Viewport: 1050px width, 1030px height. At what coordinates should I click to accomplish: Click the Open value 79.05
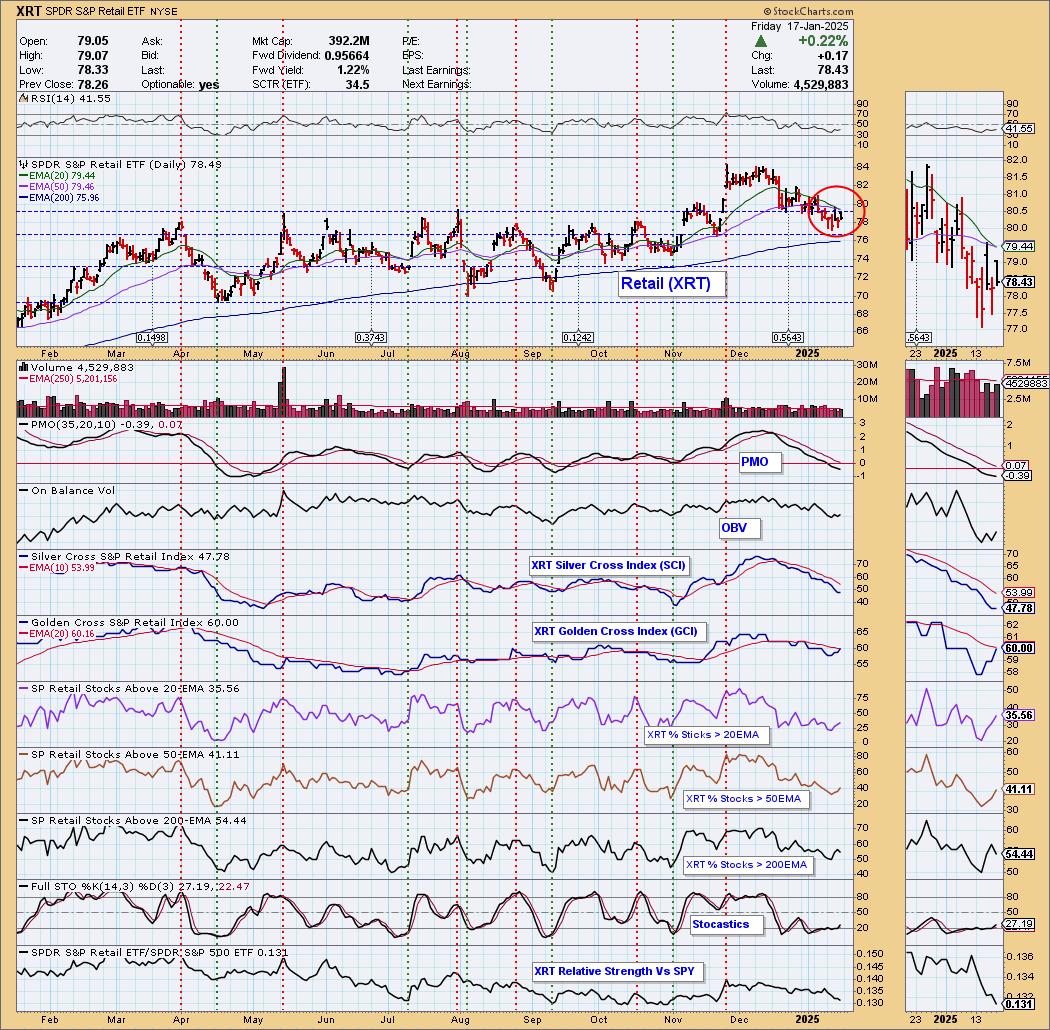click(93, 42)
